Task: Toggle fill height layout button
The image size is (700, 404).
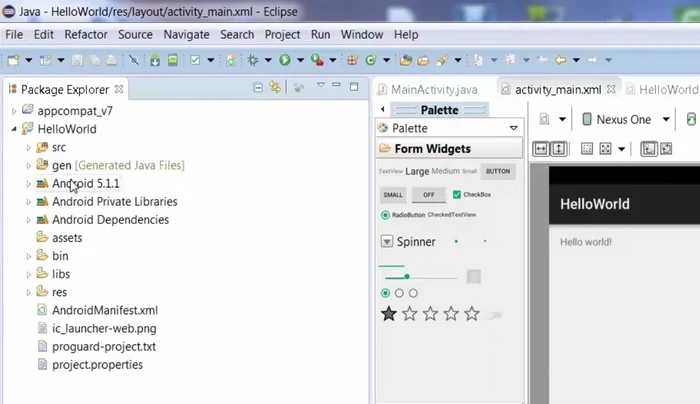Action: coord(559,149)
